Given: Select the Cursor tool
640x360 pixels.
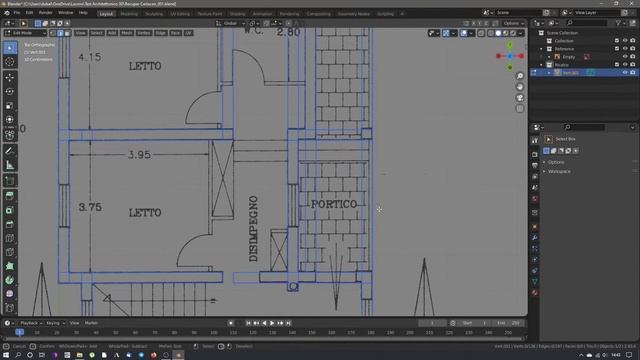Looking at the screenshot, I should click(10, 62).
